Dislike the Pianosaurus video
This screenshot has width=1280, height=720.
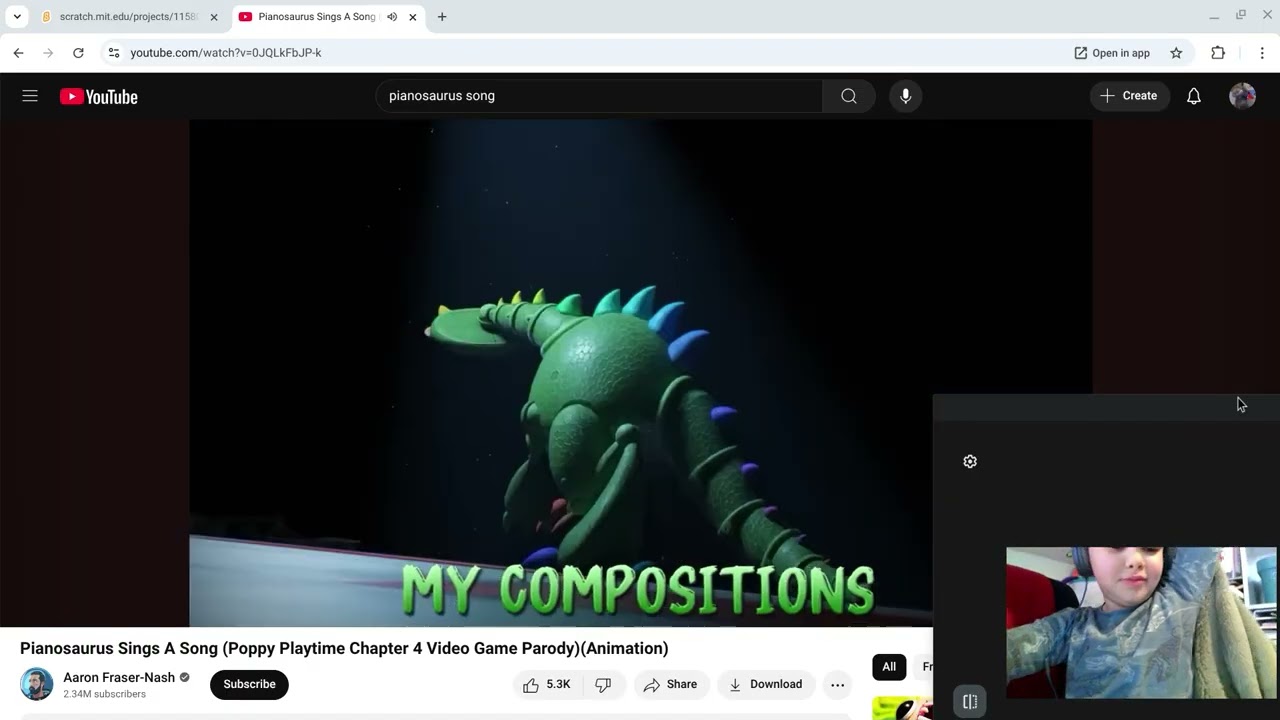tap(603, 684)
